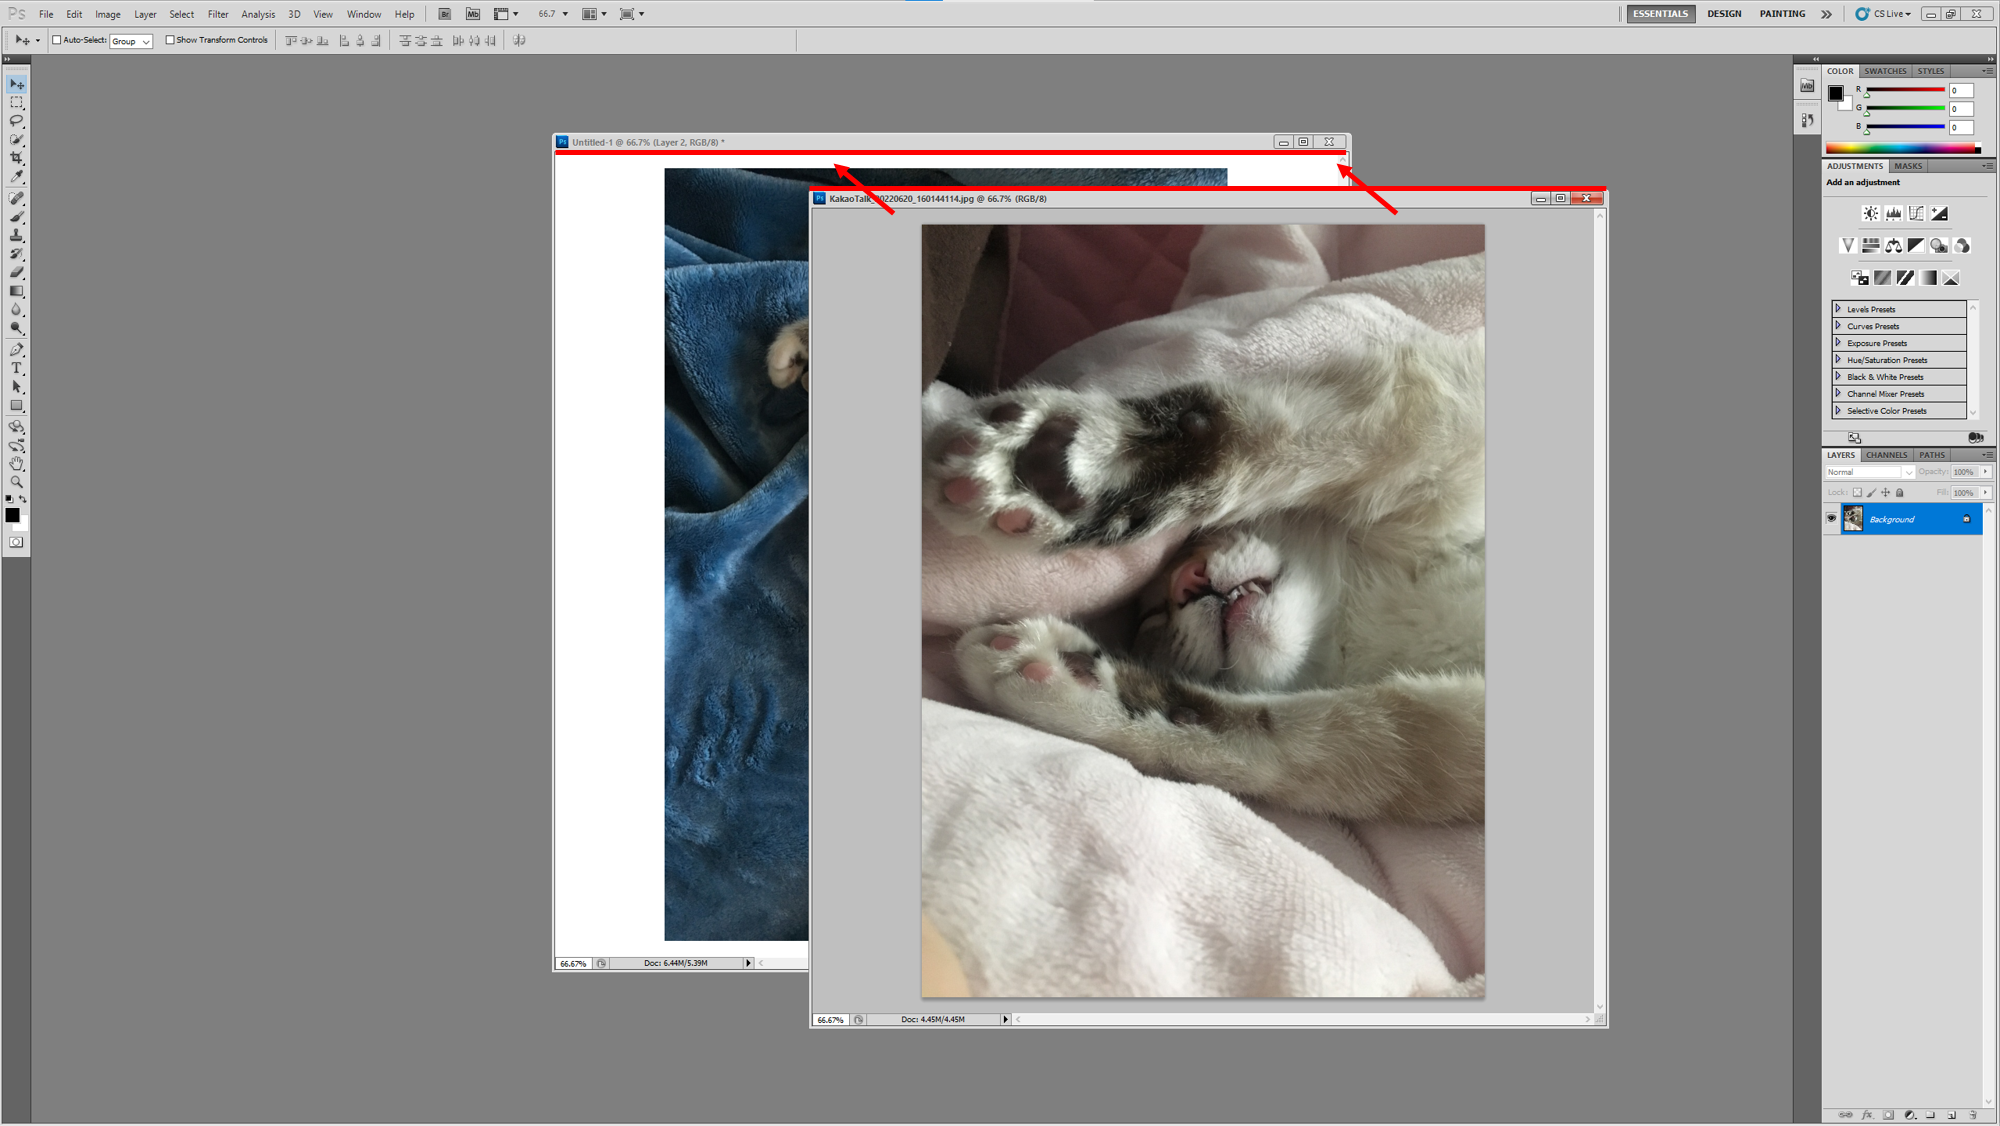Switch to the Channels tab
Screen dimensions: 2000x1126
pyautogui.click(x=1886, y=455)
